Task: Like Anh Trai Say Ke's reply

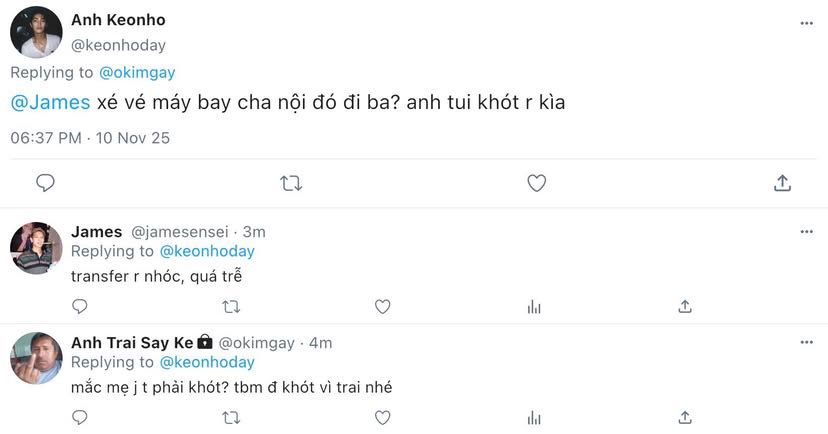Action: tap(382, 418)
